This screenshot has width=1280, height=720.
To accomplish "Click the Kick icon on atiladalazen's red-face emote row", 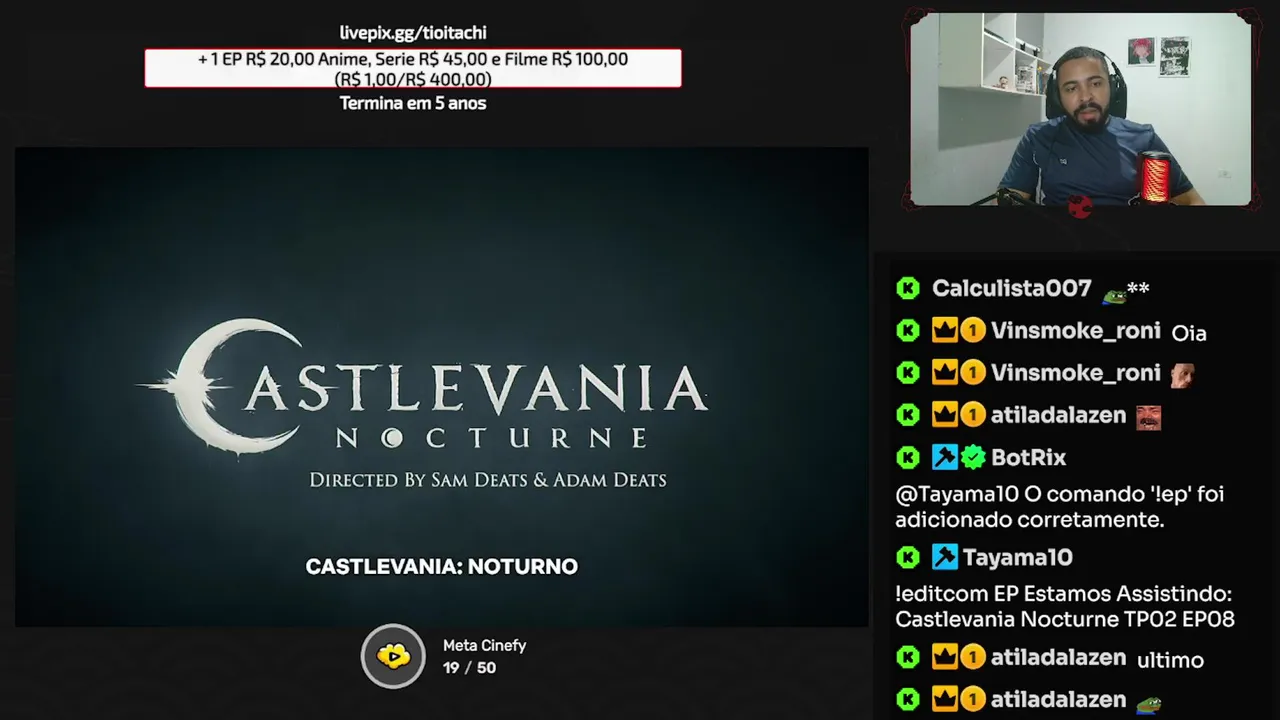I will coord(908,415).
